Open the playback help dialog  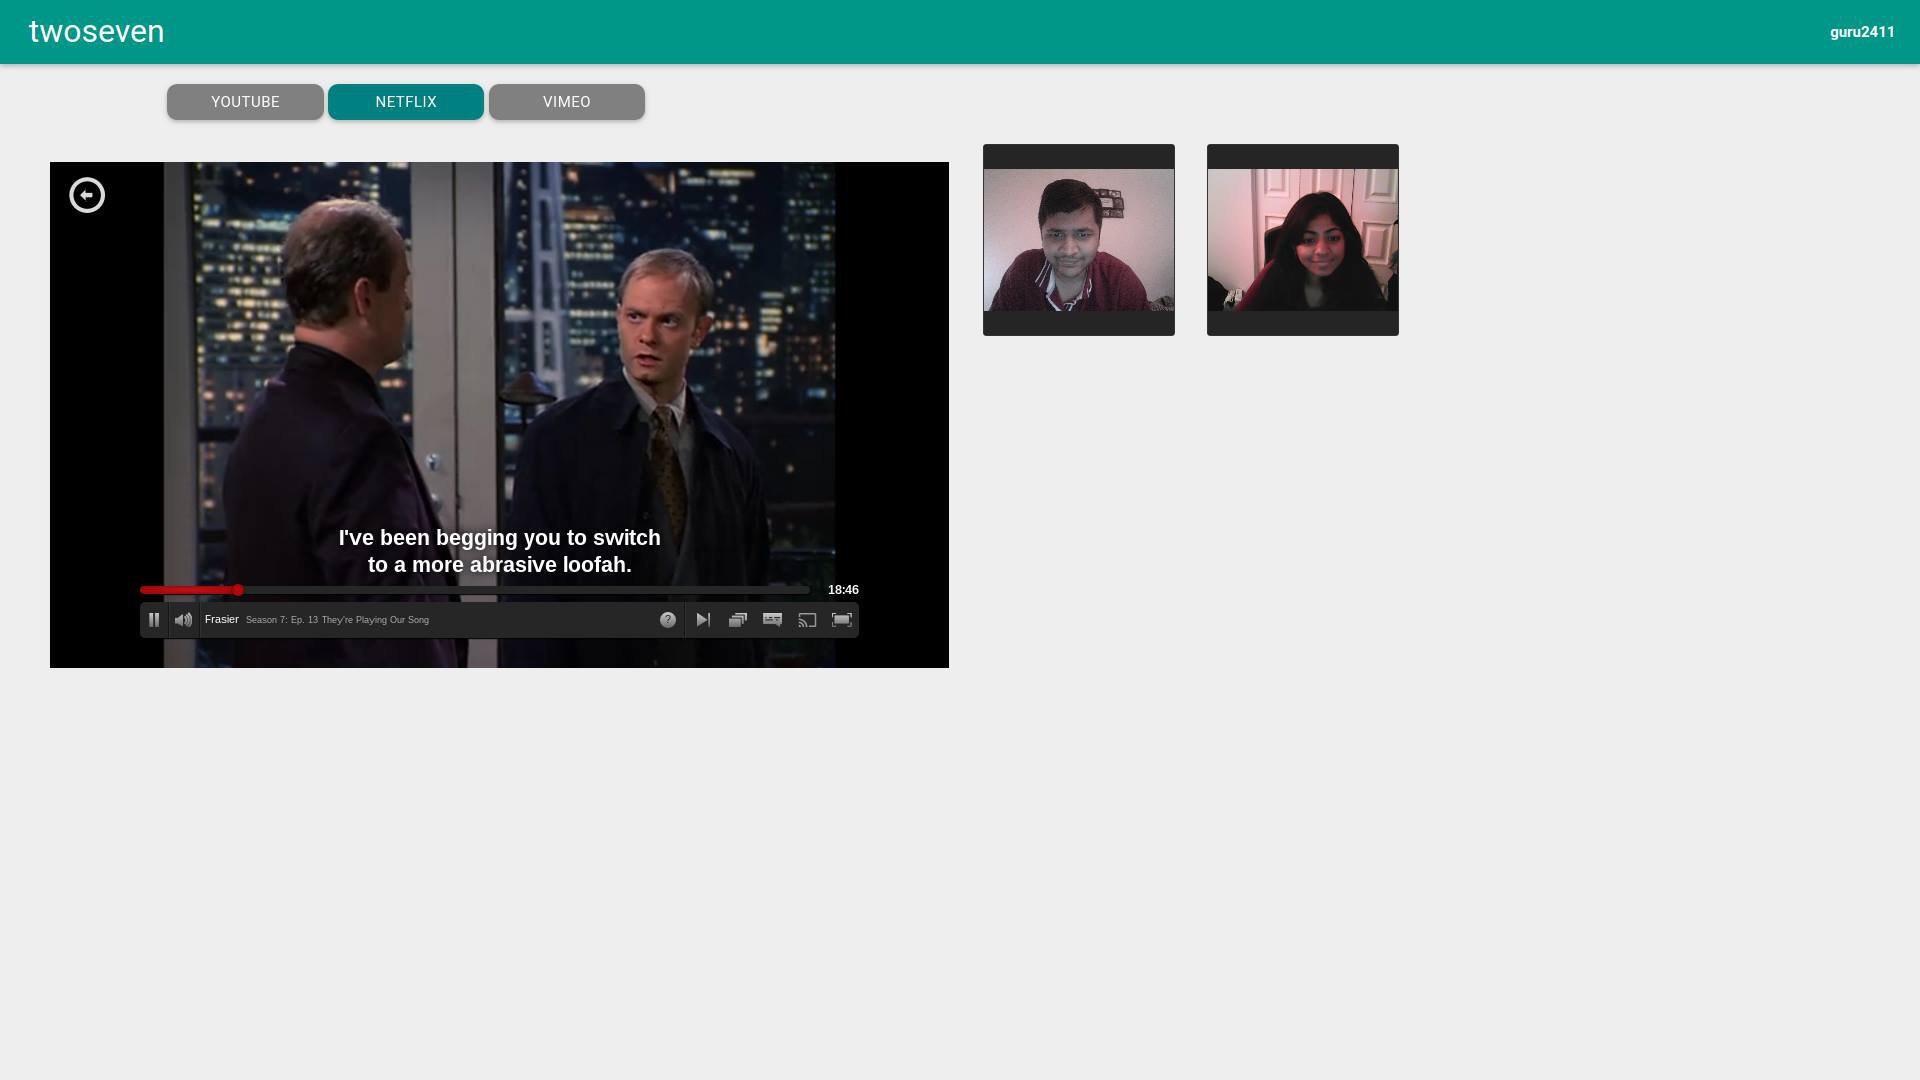point(666,619)
